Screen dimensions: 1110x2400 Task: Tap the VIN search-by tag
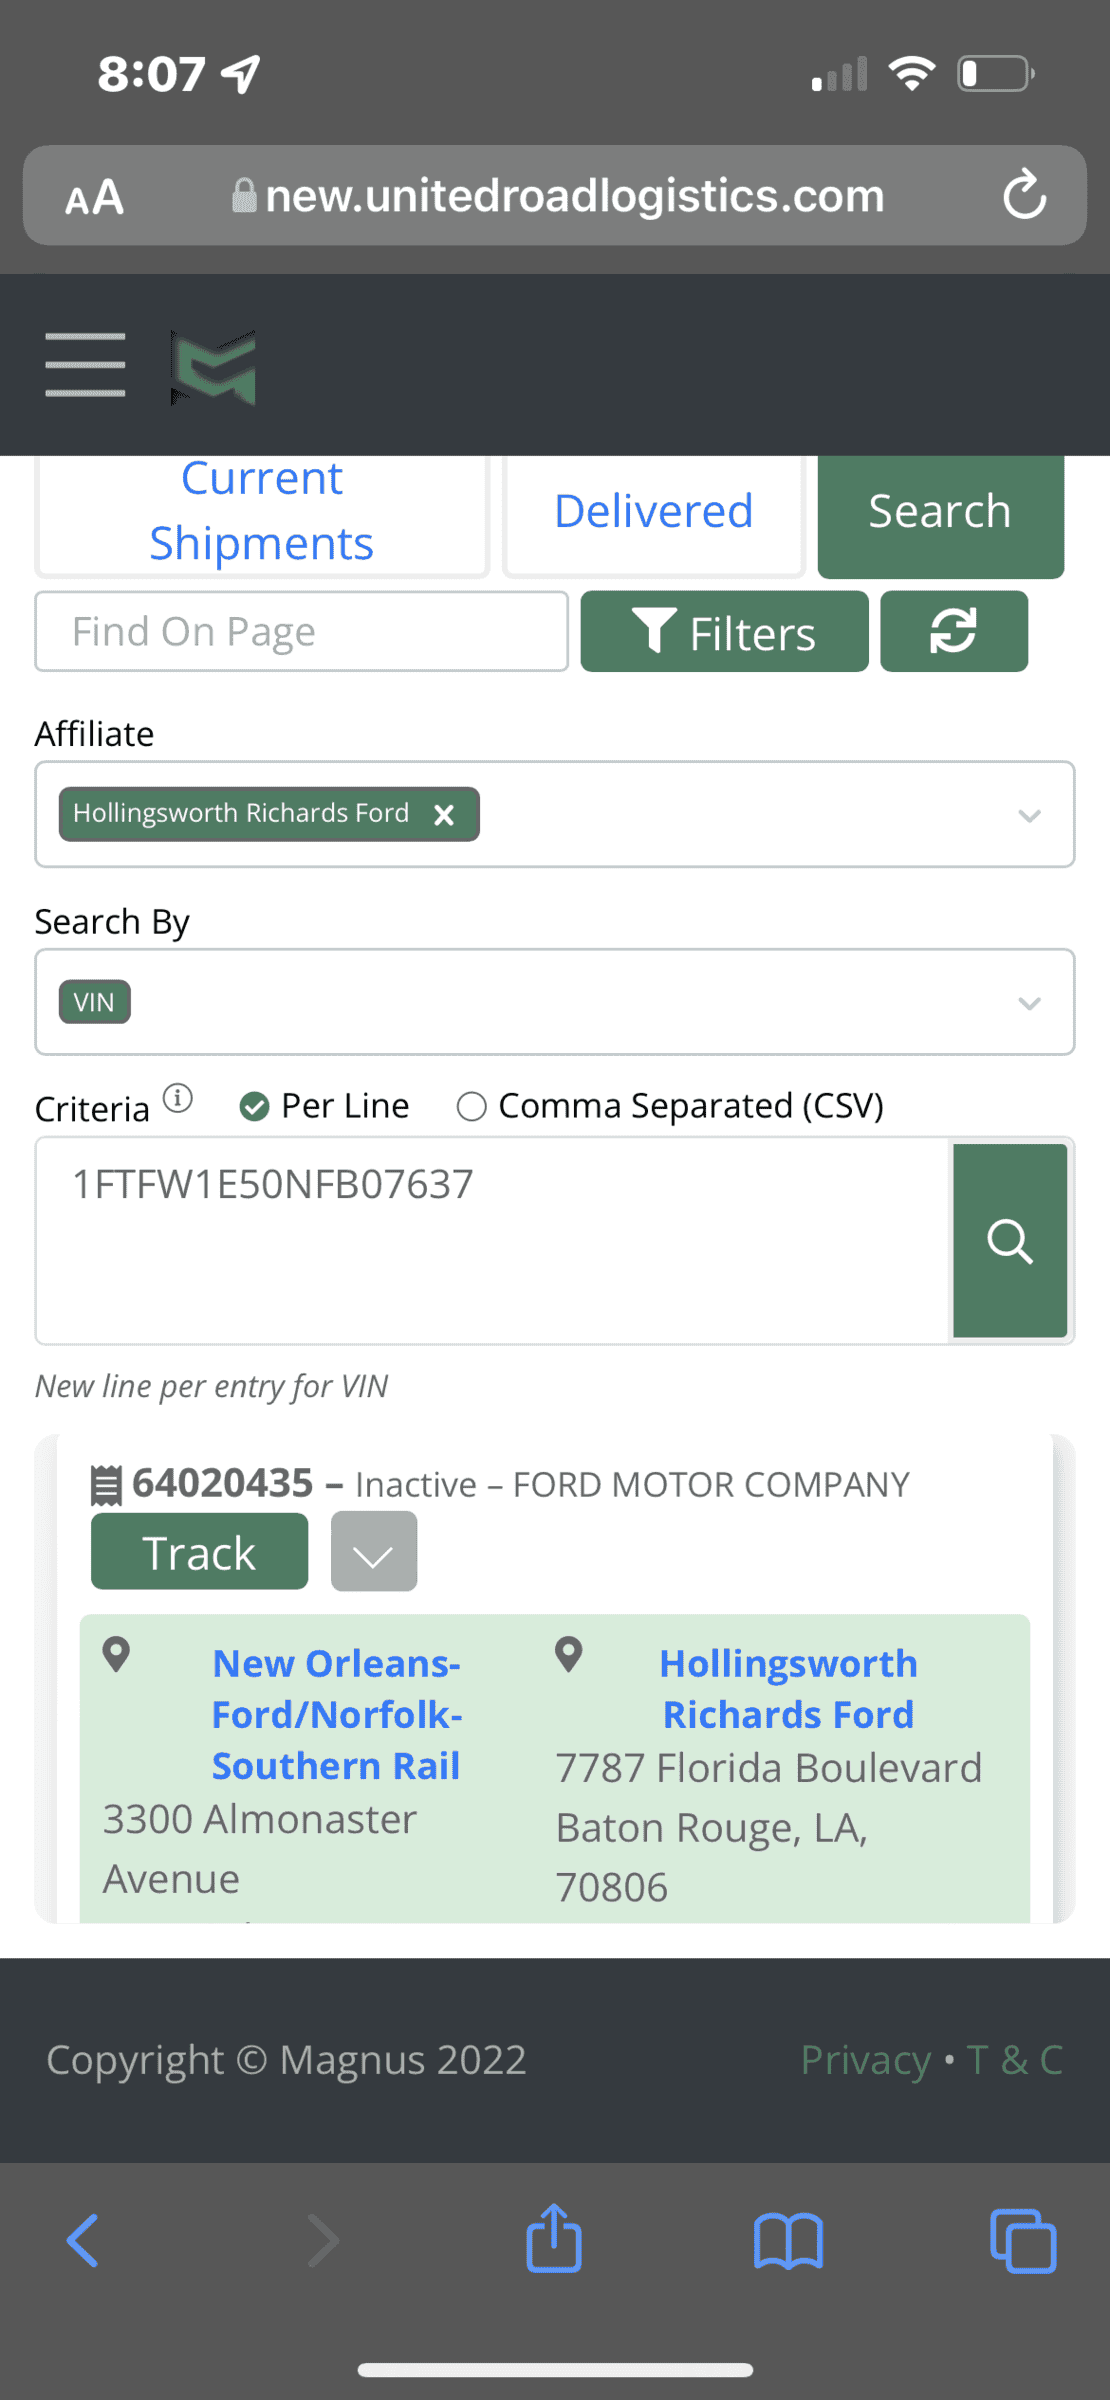point(95,1002)
